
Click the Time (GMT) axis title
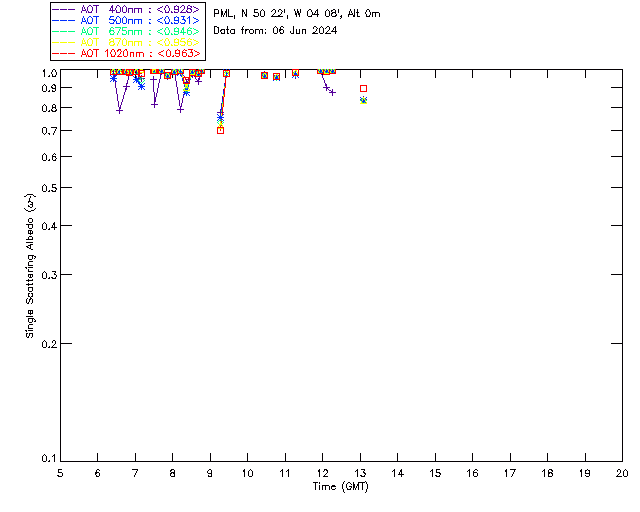point(340,487)
